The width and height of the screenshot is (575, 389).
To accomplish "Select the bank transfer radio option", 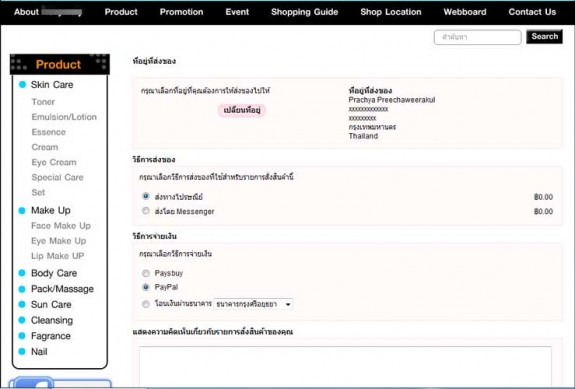I will pos(146,304).
